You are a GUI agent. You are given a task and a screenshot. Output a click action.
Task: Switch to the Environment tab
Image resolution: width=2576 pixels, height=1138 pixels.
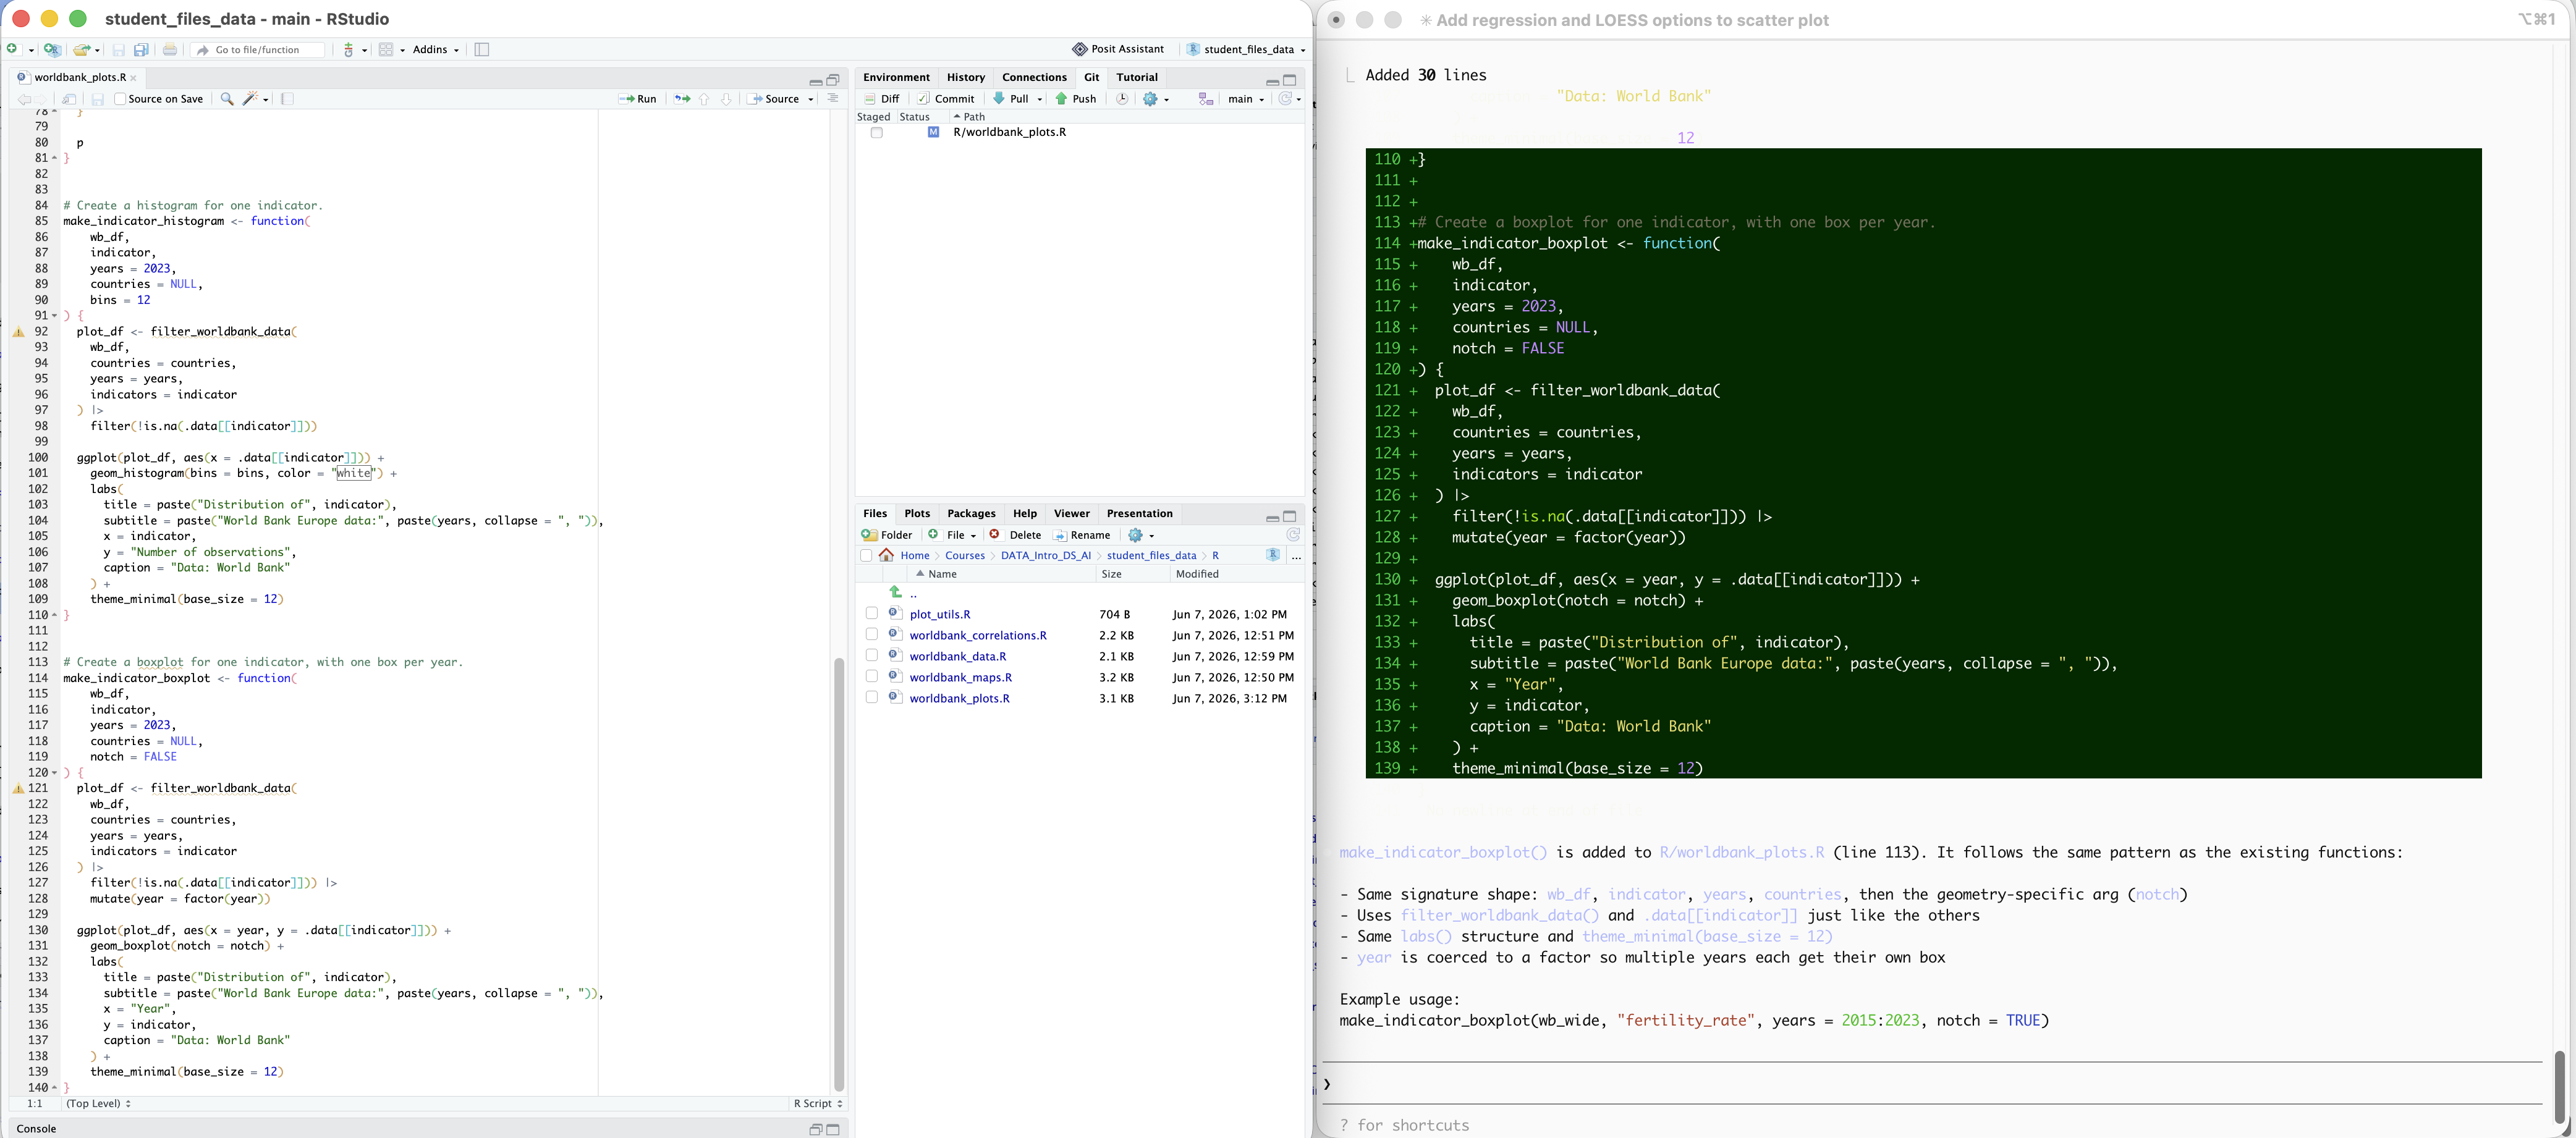(896, 77)
